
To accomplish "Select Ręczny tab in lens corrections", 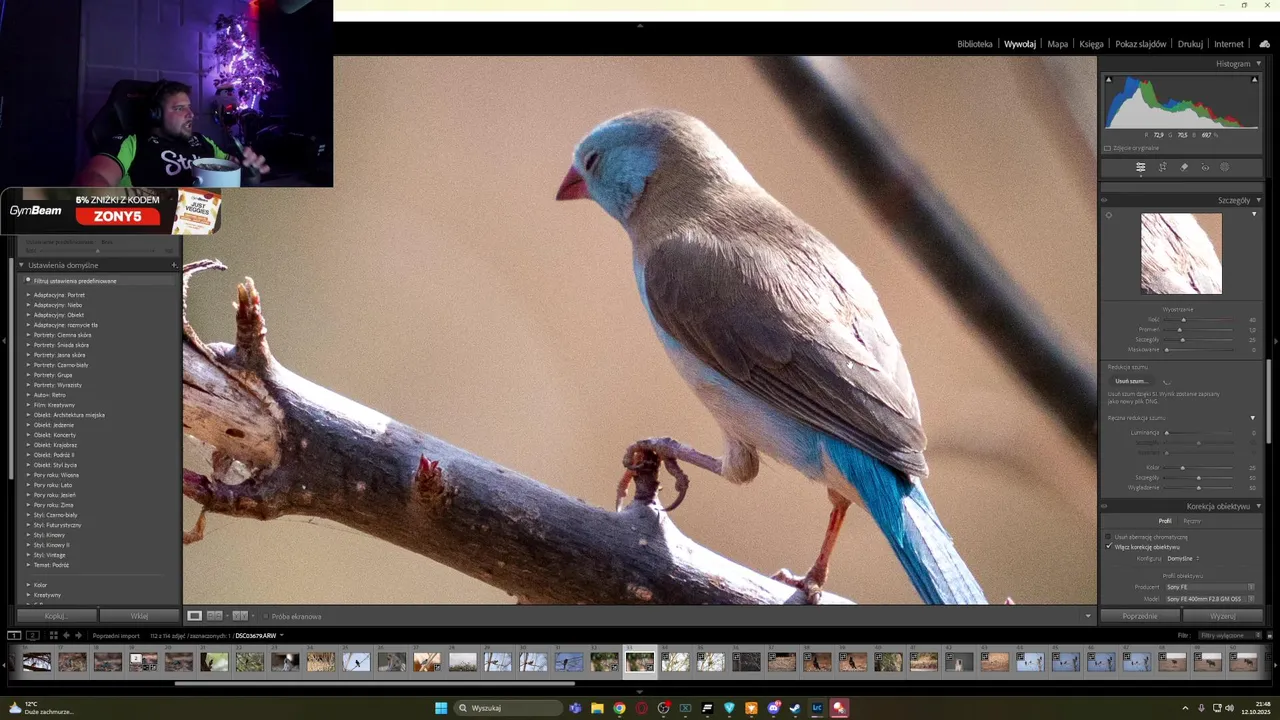I will 1192,521.
